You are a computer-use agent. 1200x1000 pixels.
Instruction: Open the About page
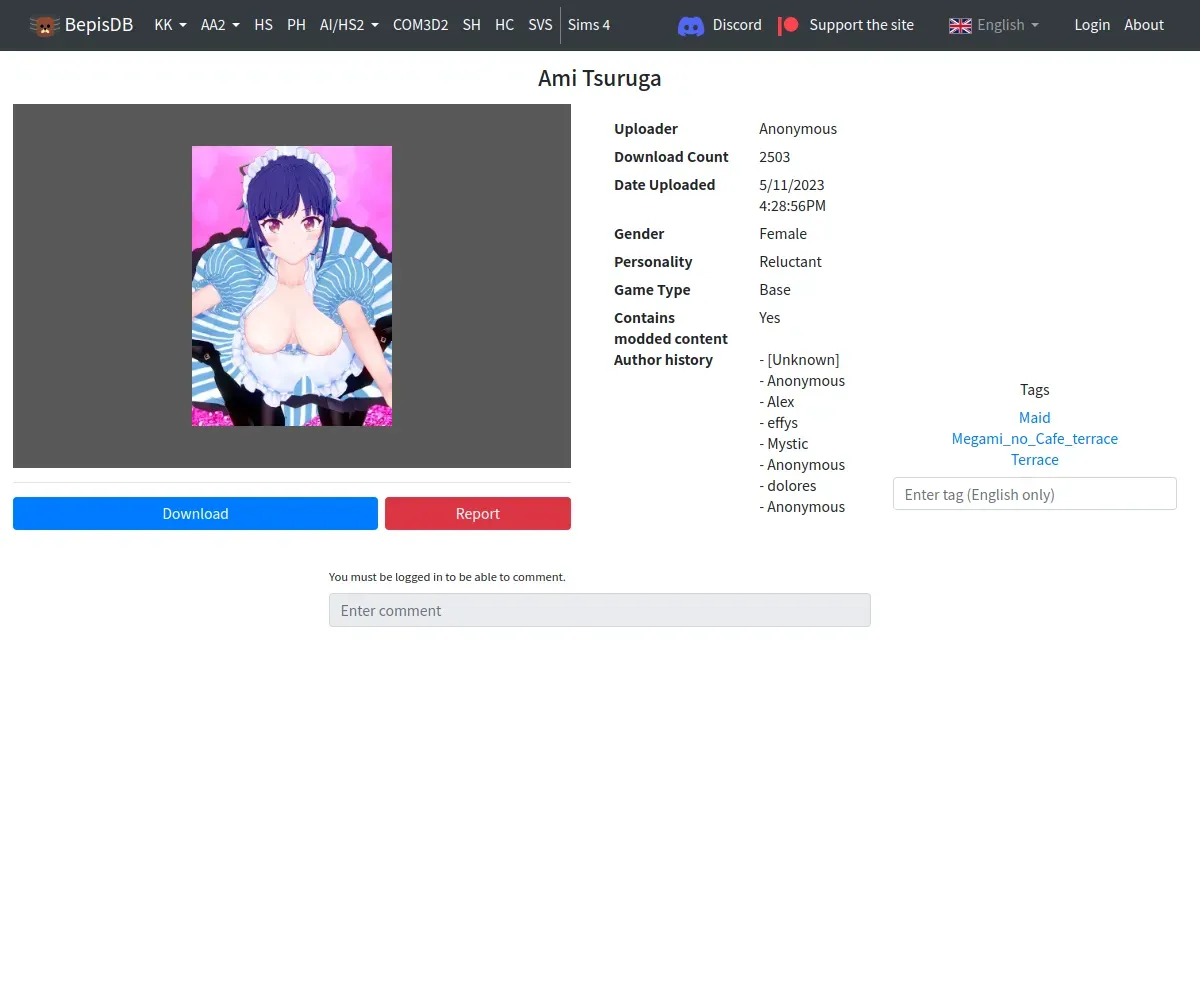[1144, 25]
